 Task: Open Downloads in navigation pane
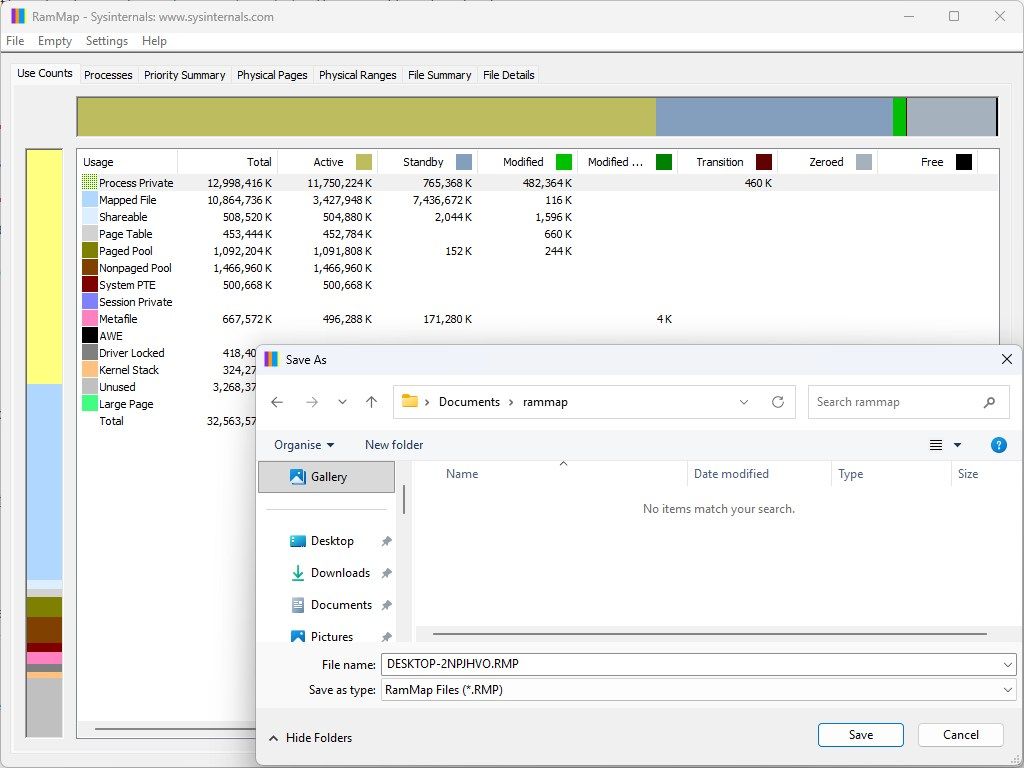coord(340,573)
